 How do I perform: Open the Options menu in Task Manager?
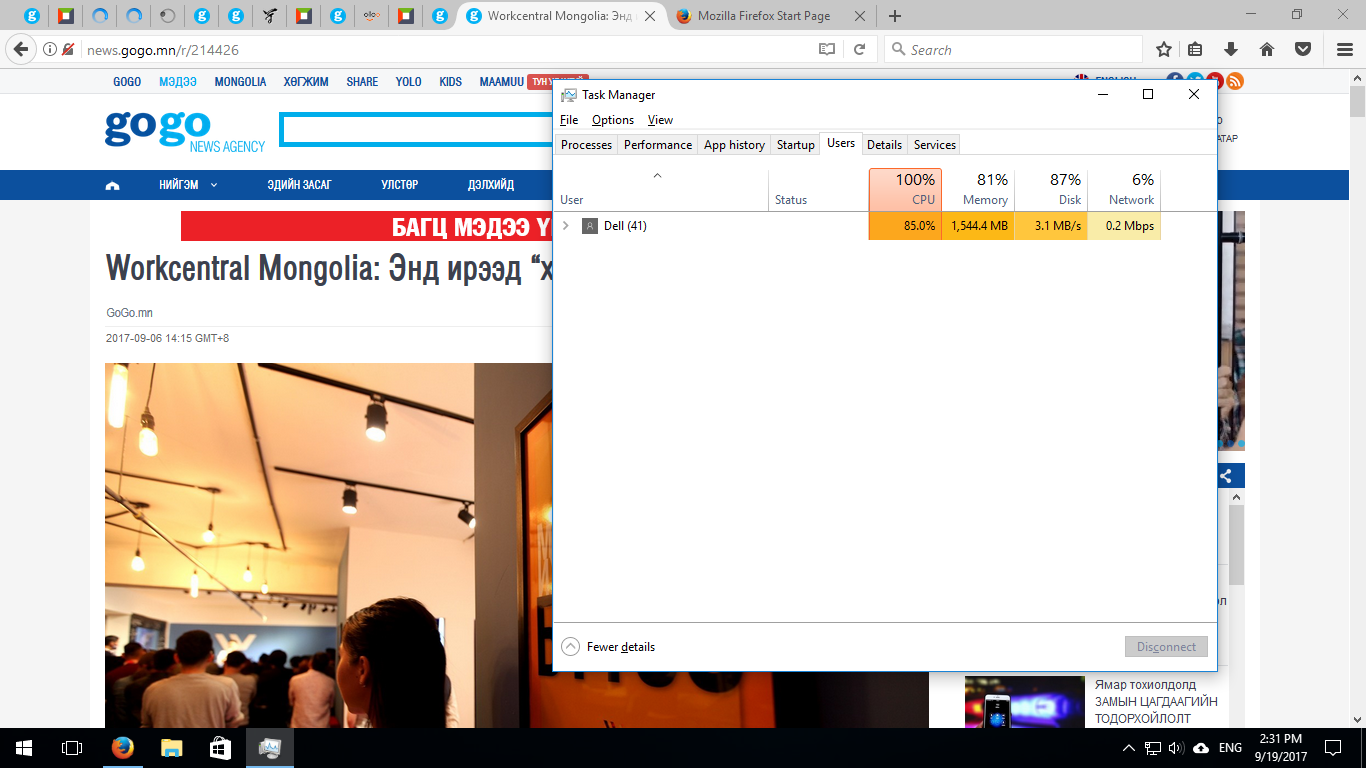[613, 119]
